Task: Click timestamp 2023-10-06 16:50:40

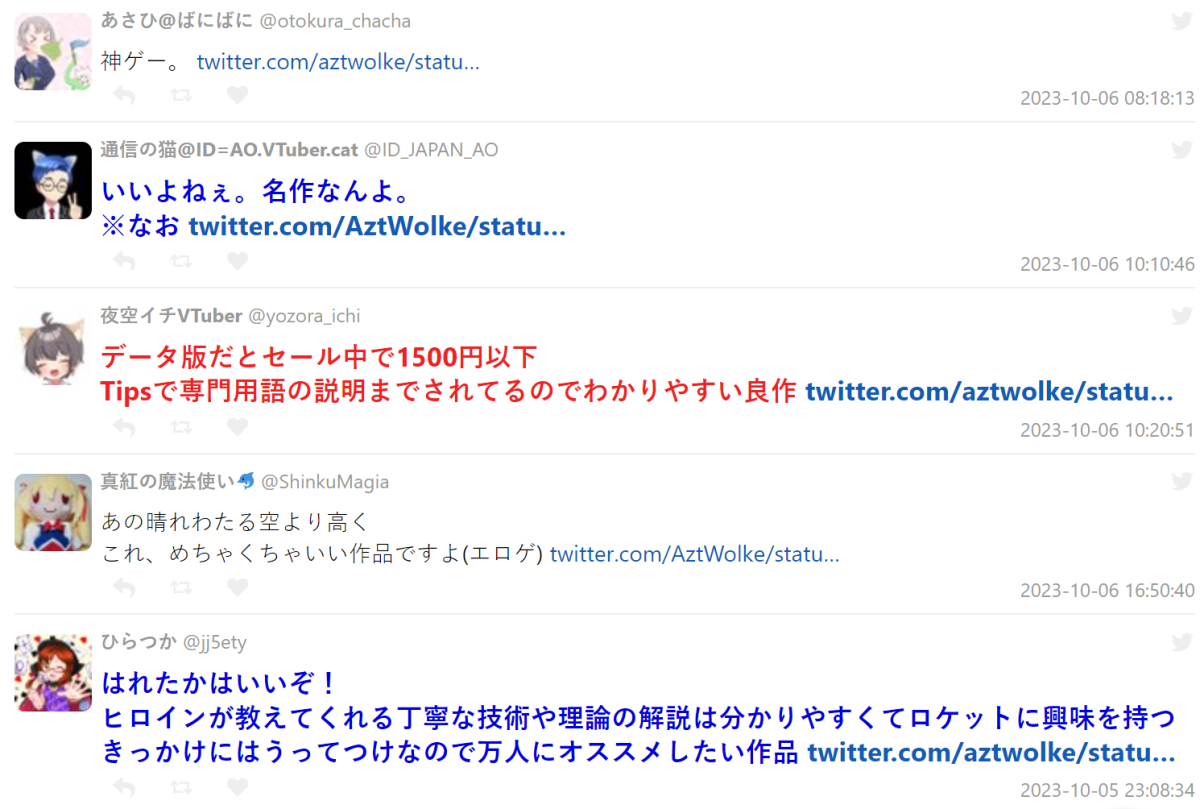Action: [1107, 590]
